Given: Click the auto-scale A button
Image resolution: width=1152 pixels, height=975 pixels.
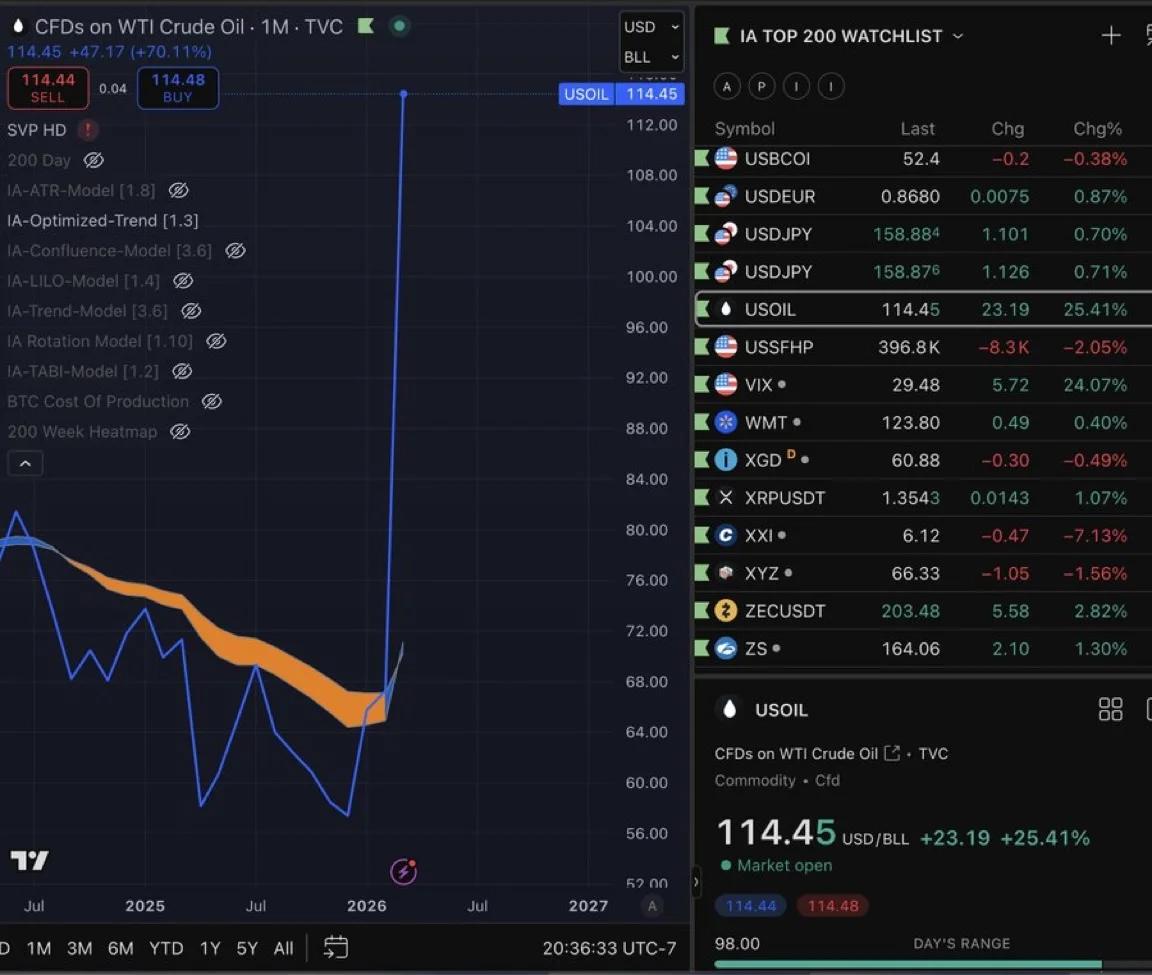Looking at the screenshot, I should click(x=652, y=906).
